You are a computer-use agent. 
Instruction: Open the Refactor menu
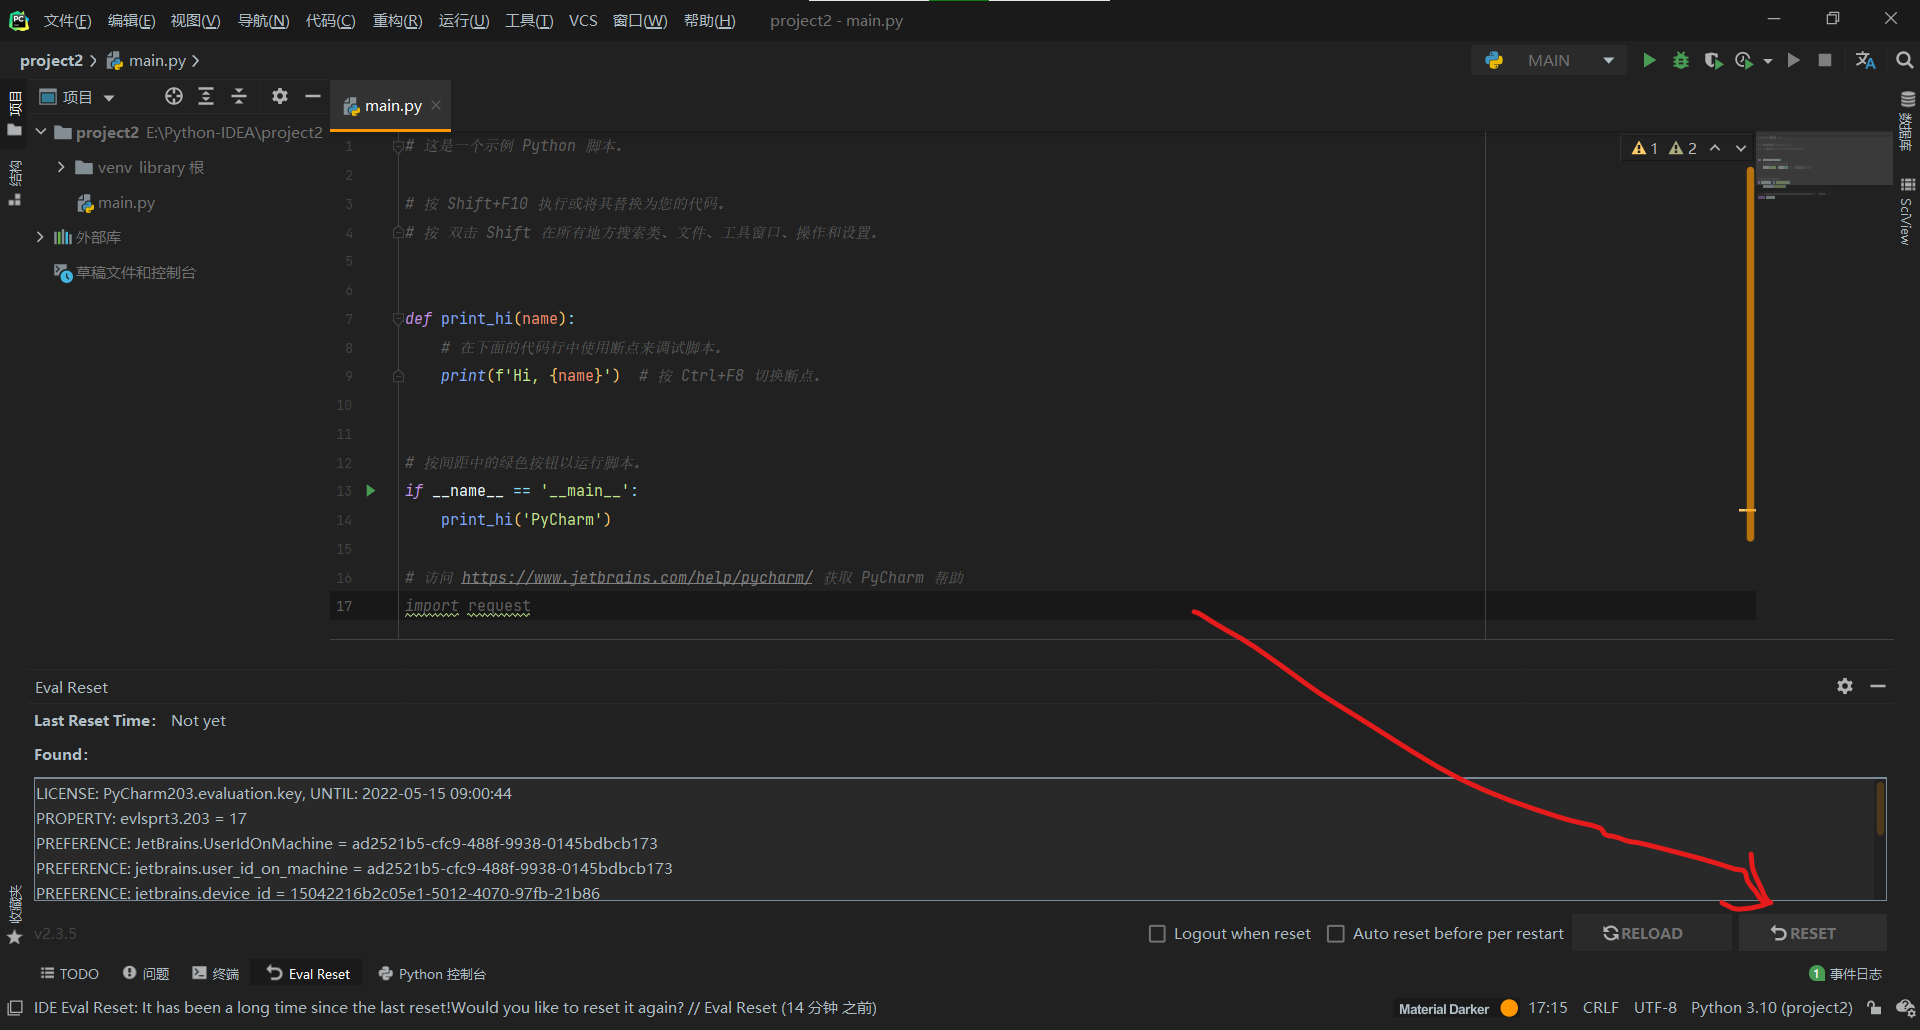click(x=397, y=21)
